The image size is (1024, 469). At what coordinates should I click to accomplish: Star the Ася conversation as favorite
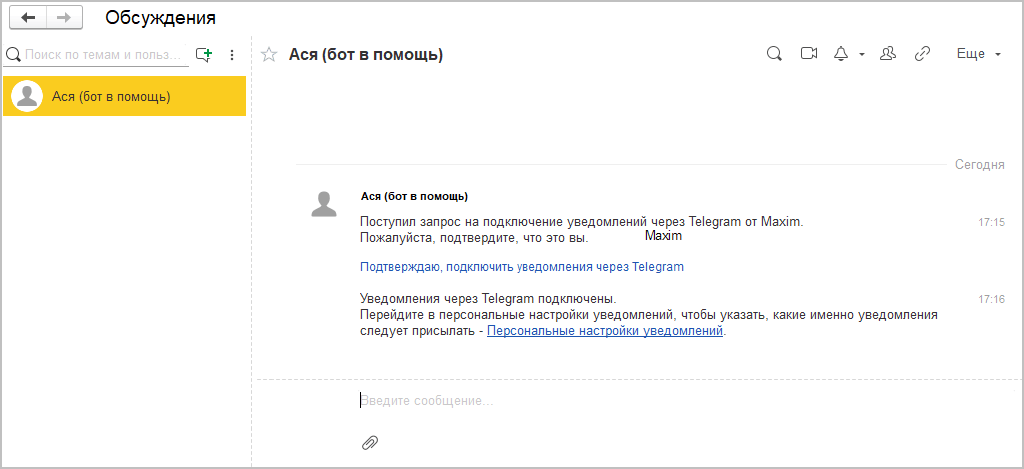268,55
